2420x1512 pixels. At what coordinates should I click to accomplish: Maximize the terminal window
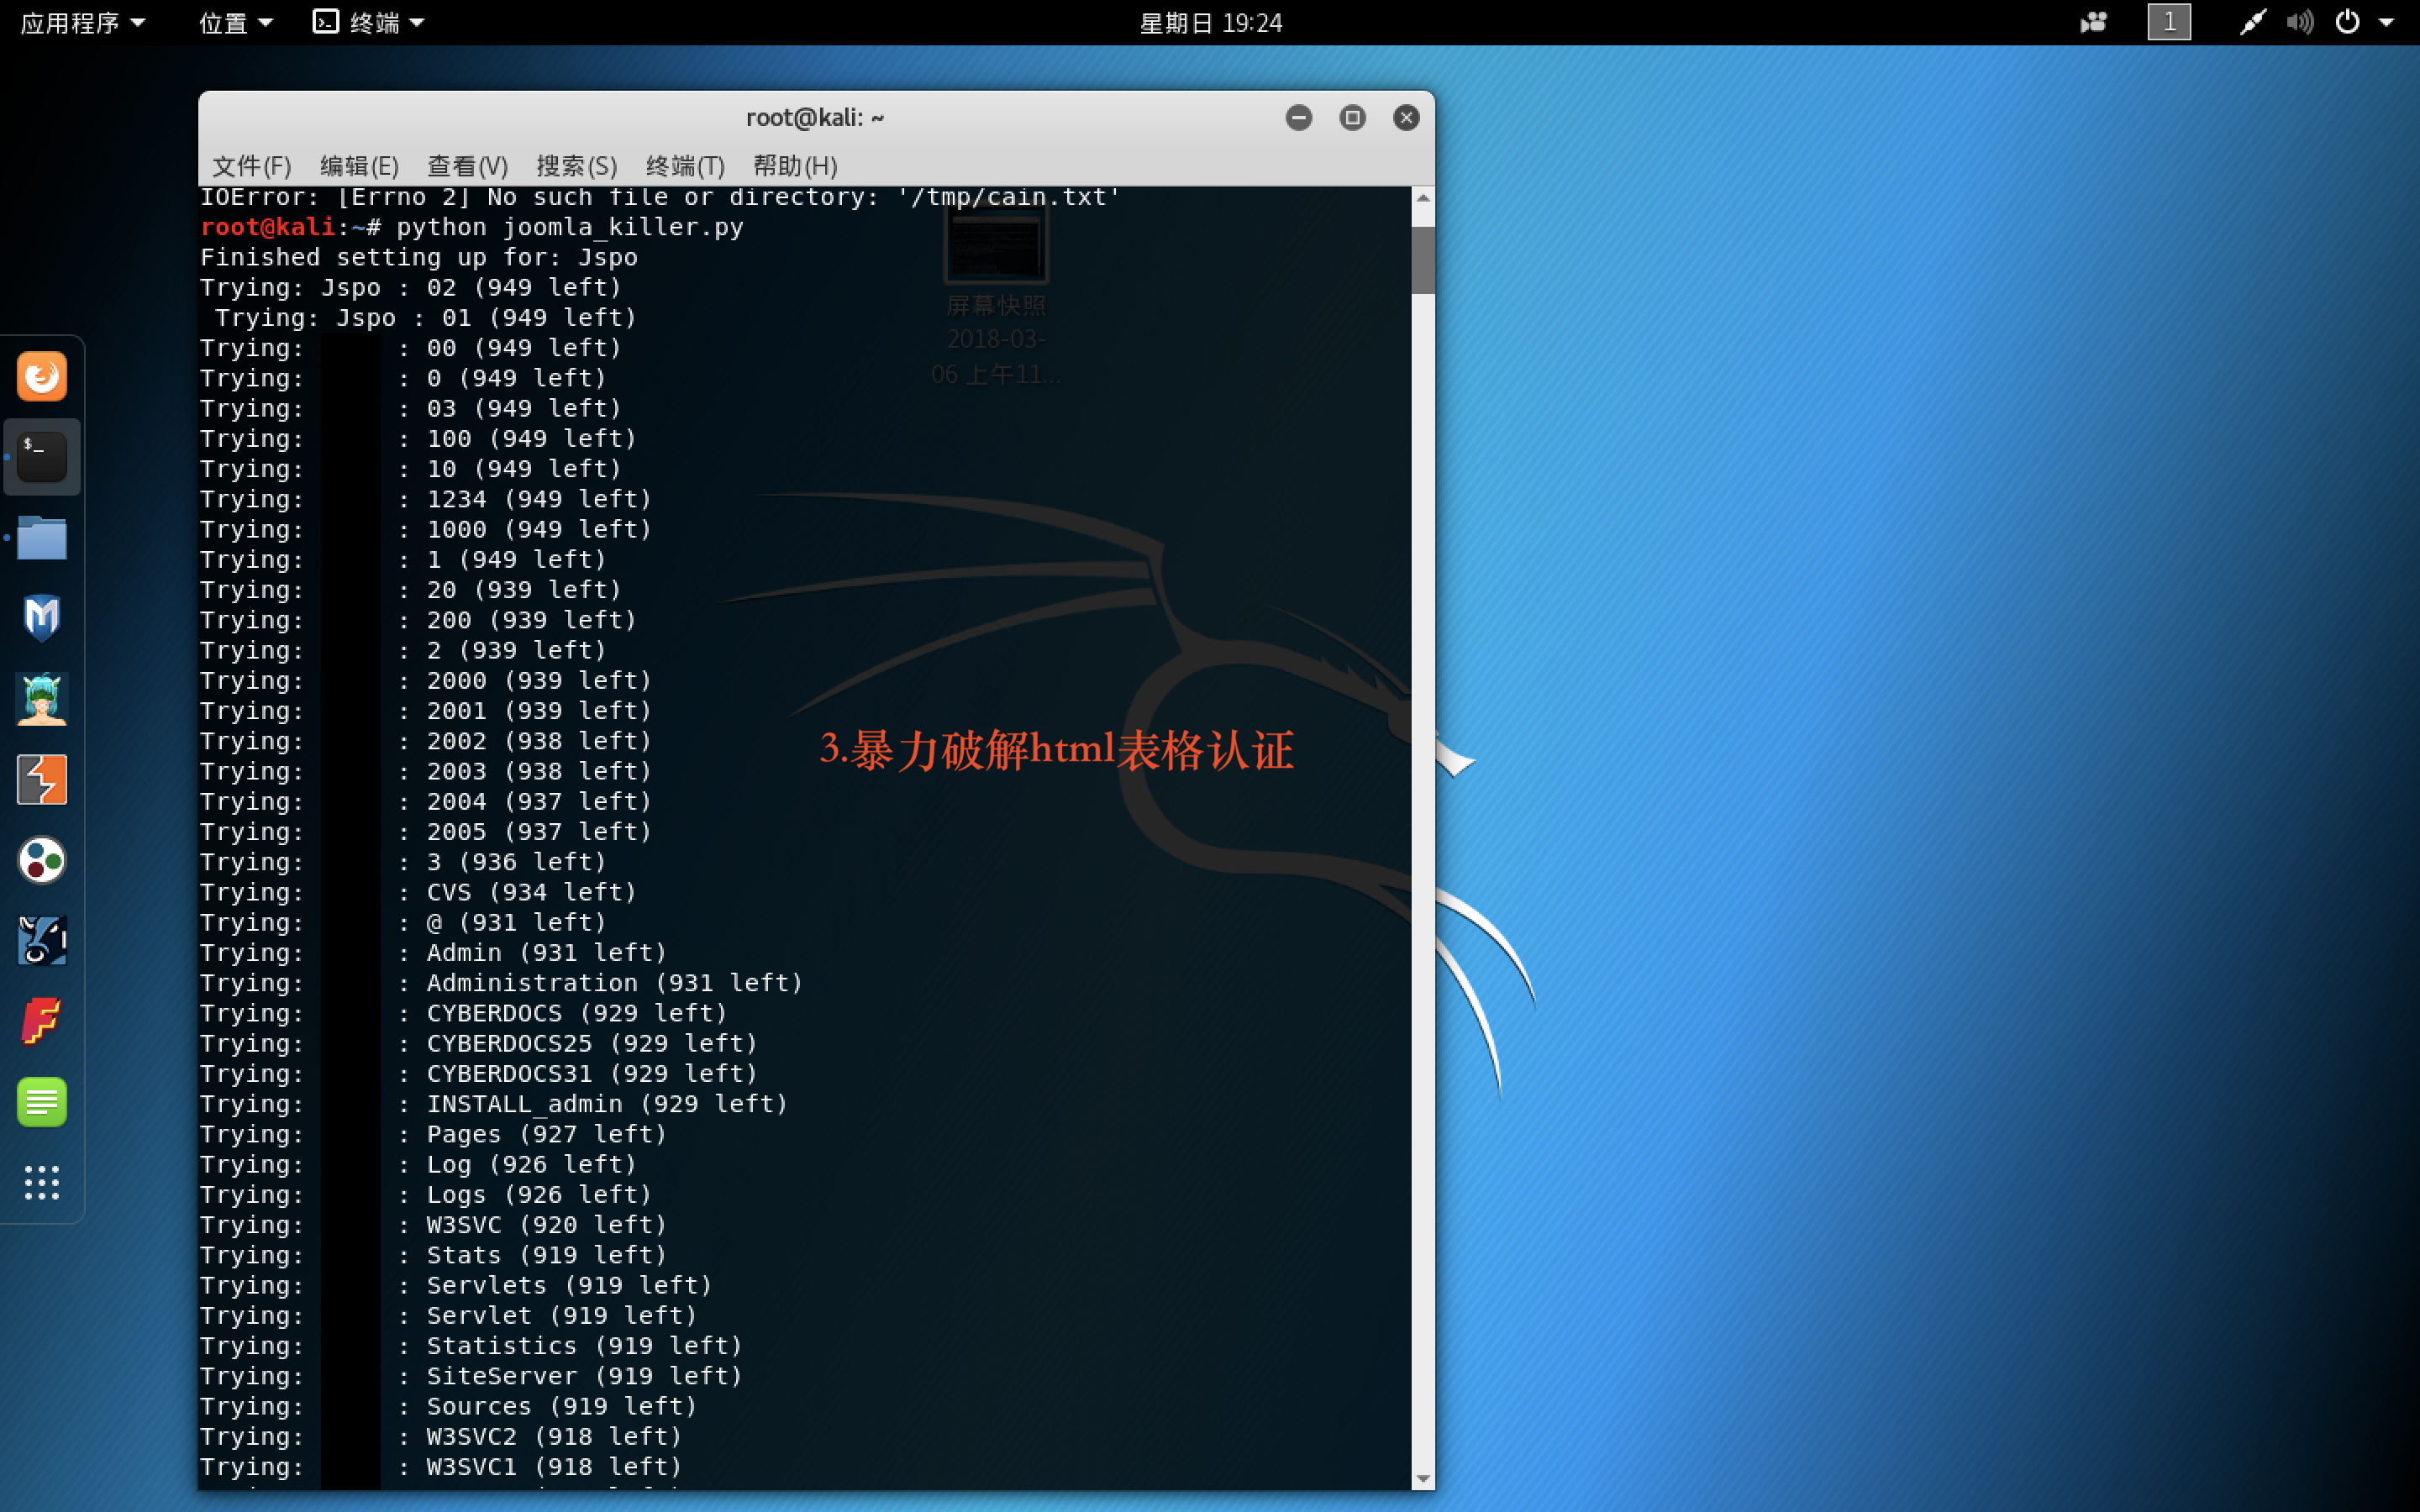pyautogui.click(x=1353, y=118)
